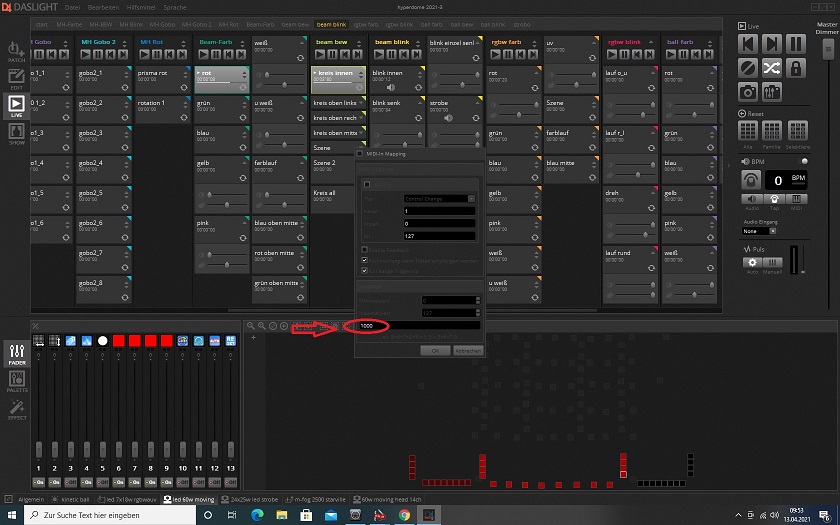This screenshot has width=840, height=525.
Task: Open the Sprache menu
Action: click(175, 8)
